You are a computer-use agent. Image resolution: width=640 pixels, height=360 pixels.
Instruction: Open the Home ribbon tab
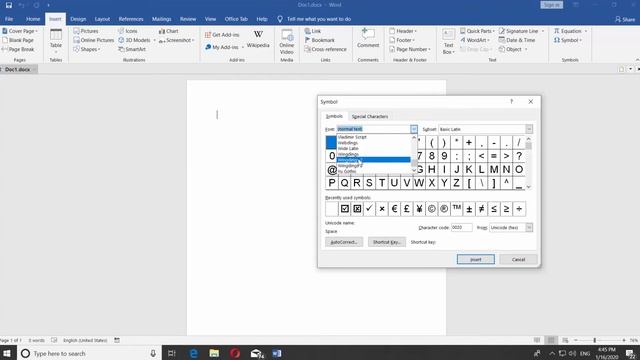(33, 19)
